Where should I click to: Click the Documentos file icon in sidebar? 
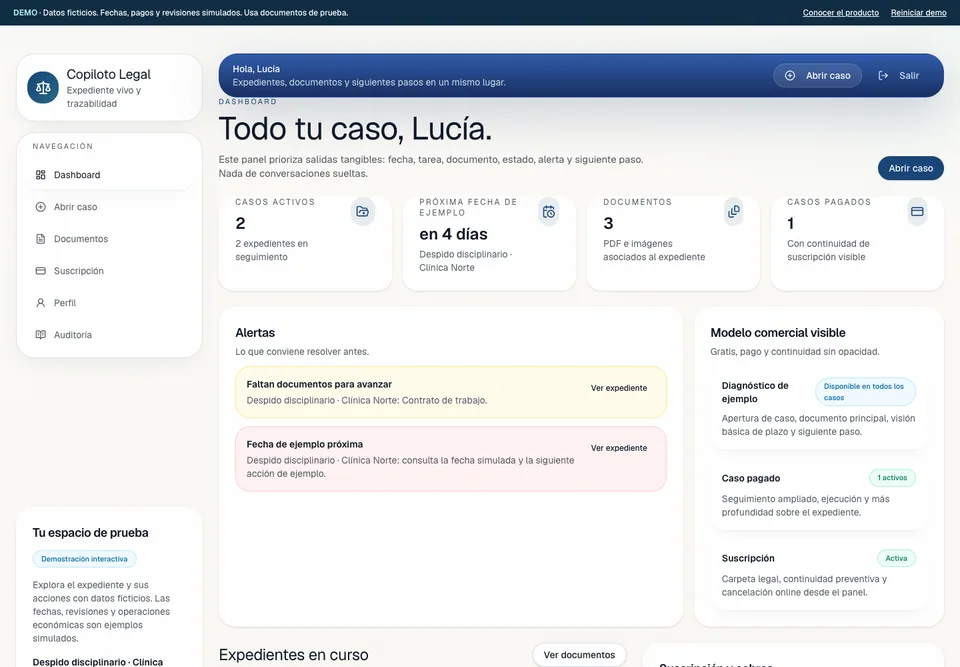click(40, 239)
